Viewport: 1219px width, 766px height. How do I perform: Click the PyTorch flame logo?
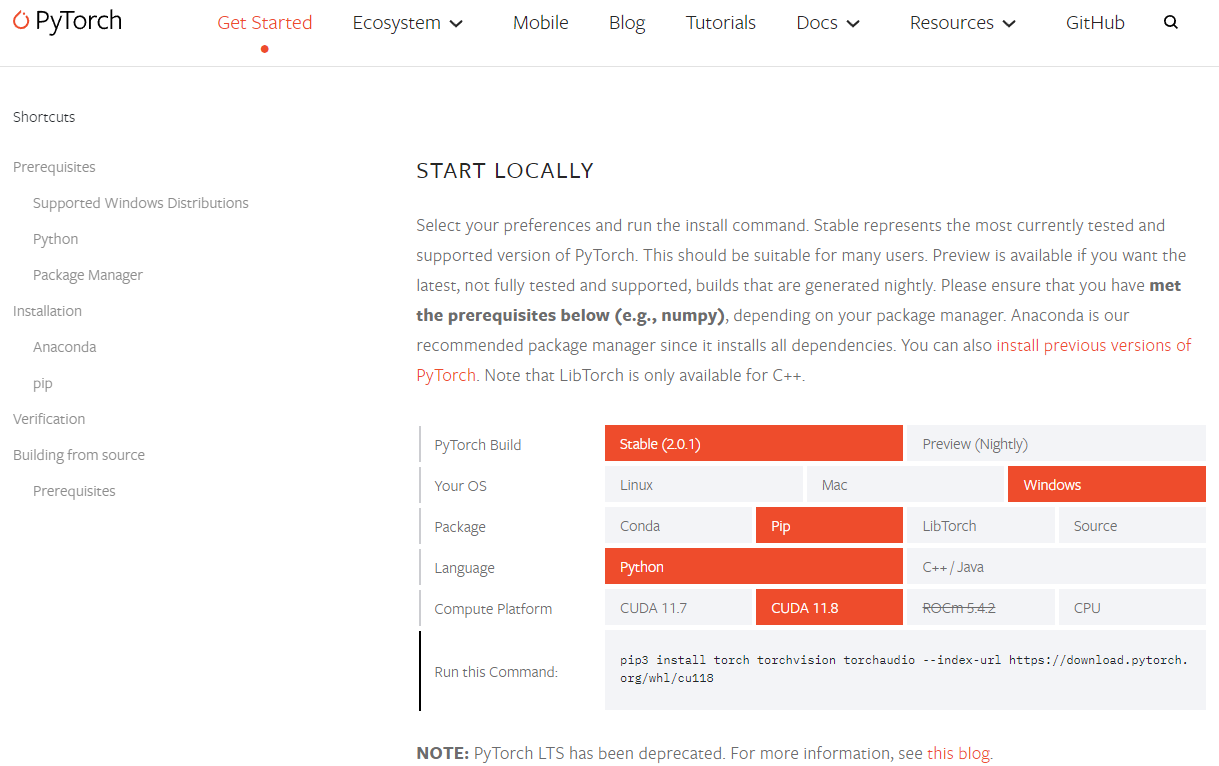(x=21, y=21)
